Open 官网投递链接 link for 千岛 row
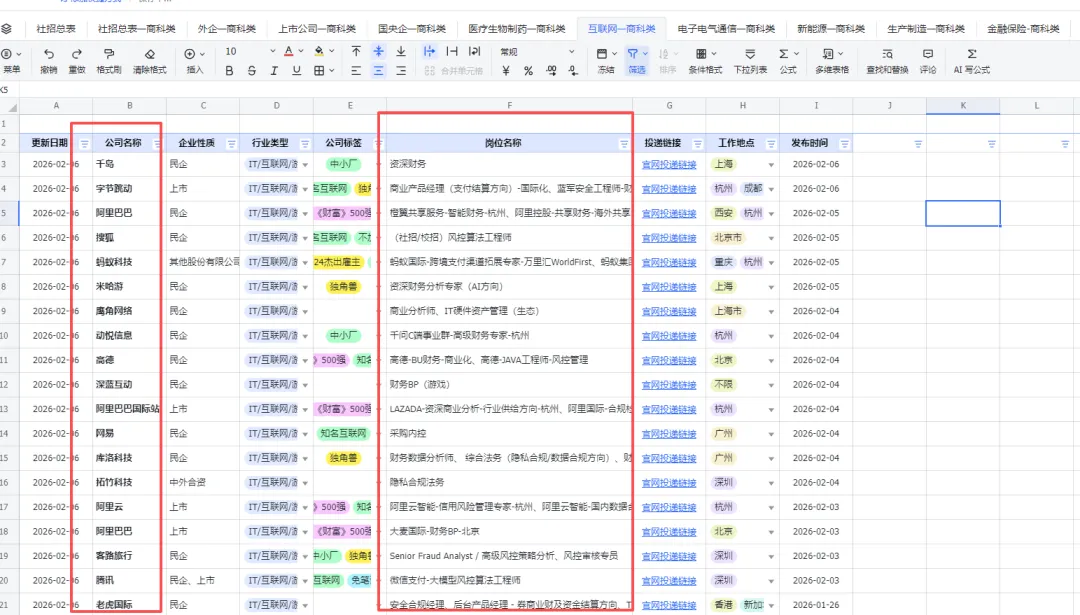This screenshot has height=615, width=1080. coord(669,165)
